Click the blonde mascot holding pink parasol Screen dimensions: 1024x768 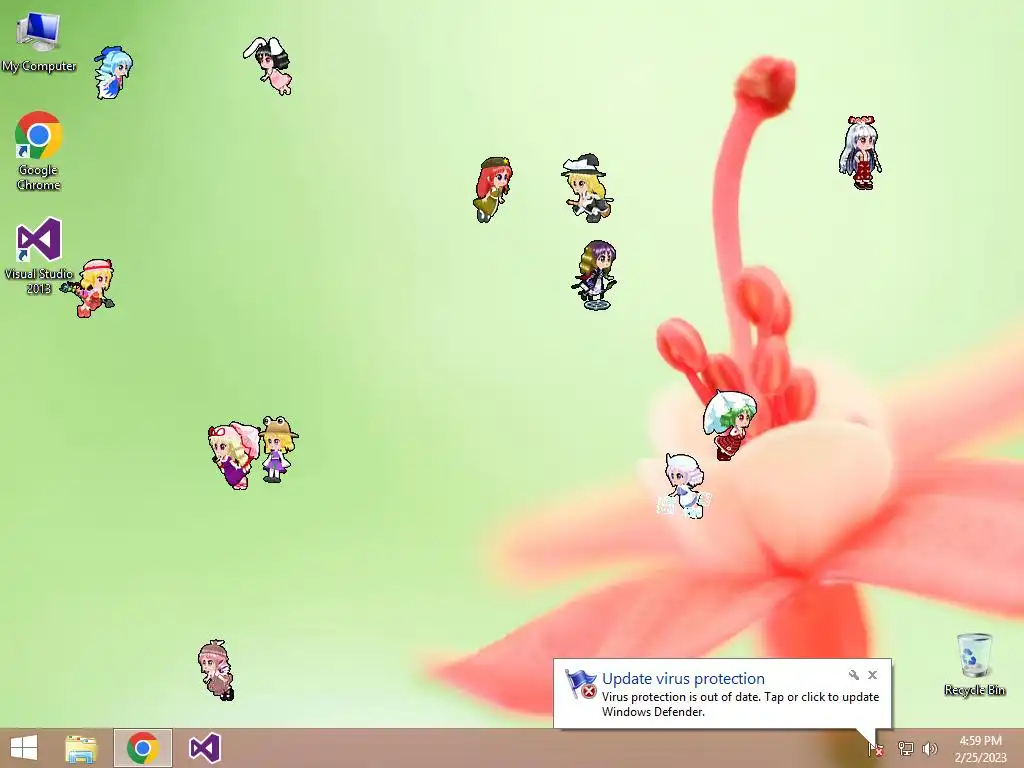click(233, 455)
